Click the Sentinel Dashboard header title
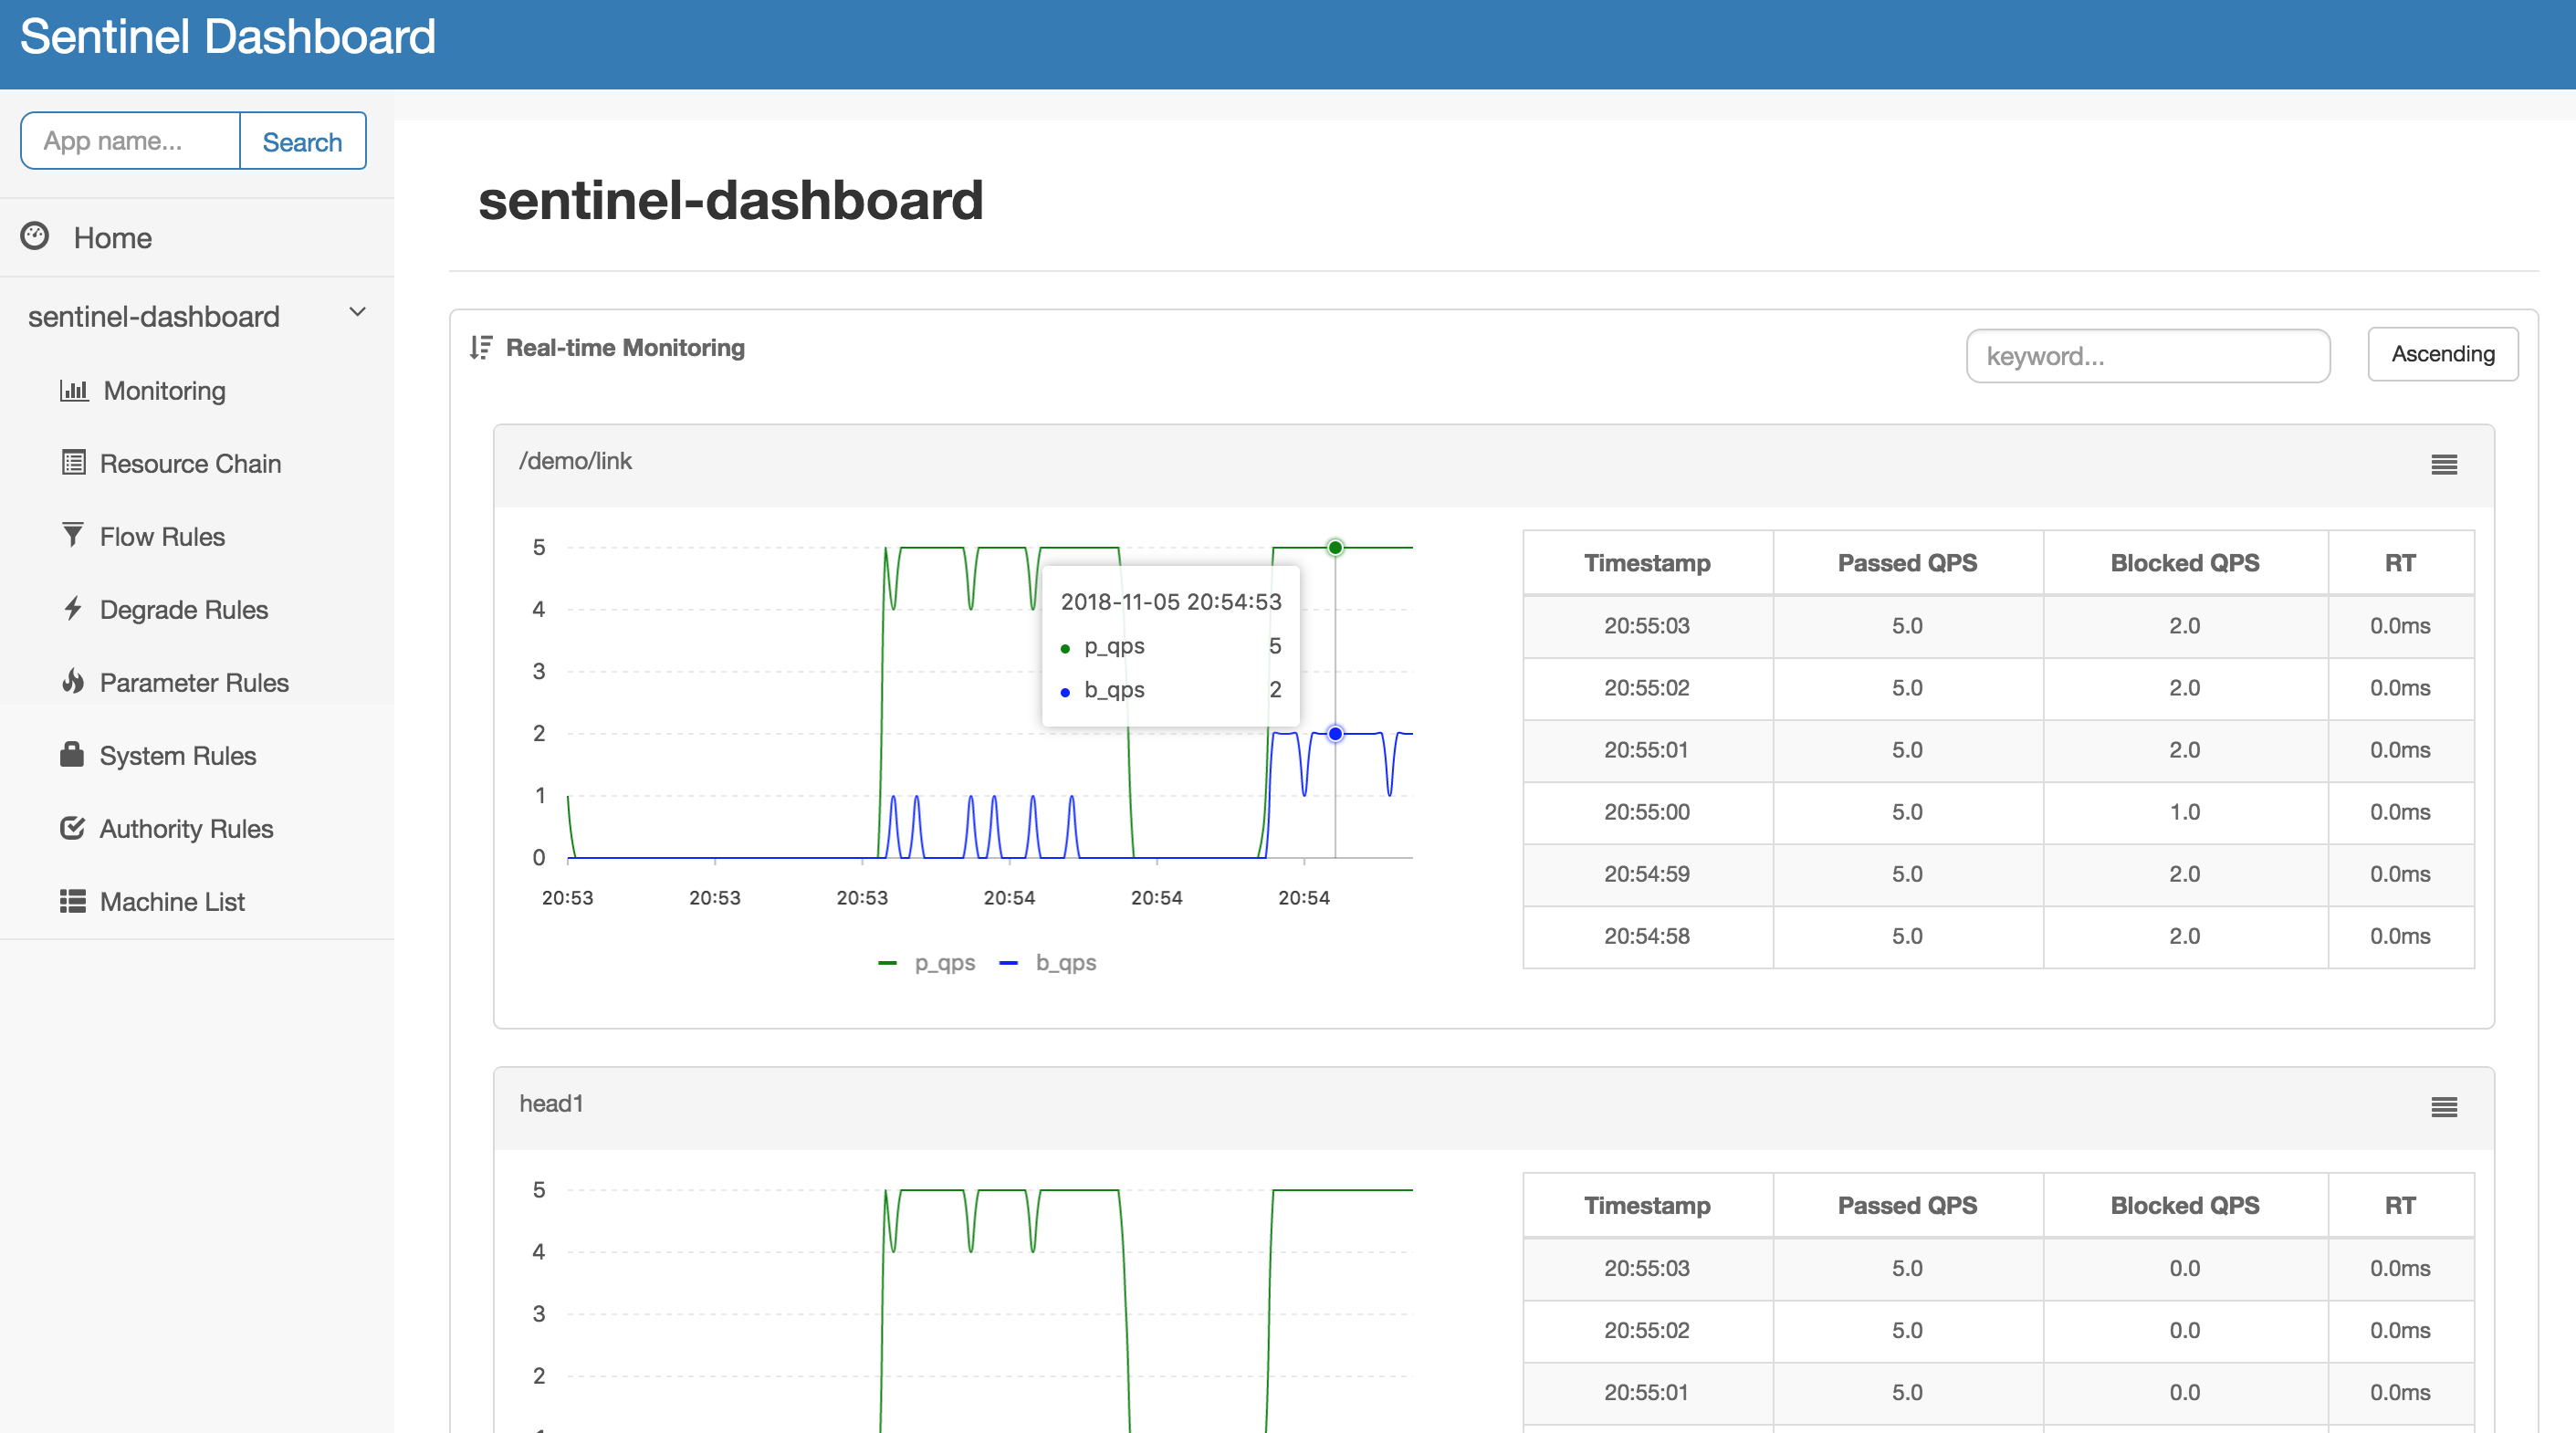Viewport: 2576px width, 1433px height. tap(228, 37)
